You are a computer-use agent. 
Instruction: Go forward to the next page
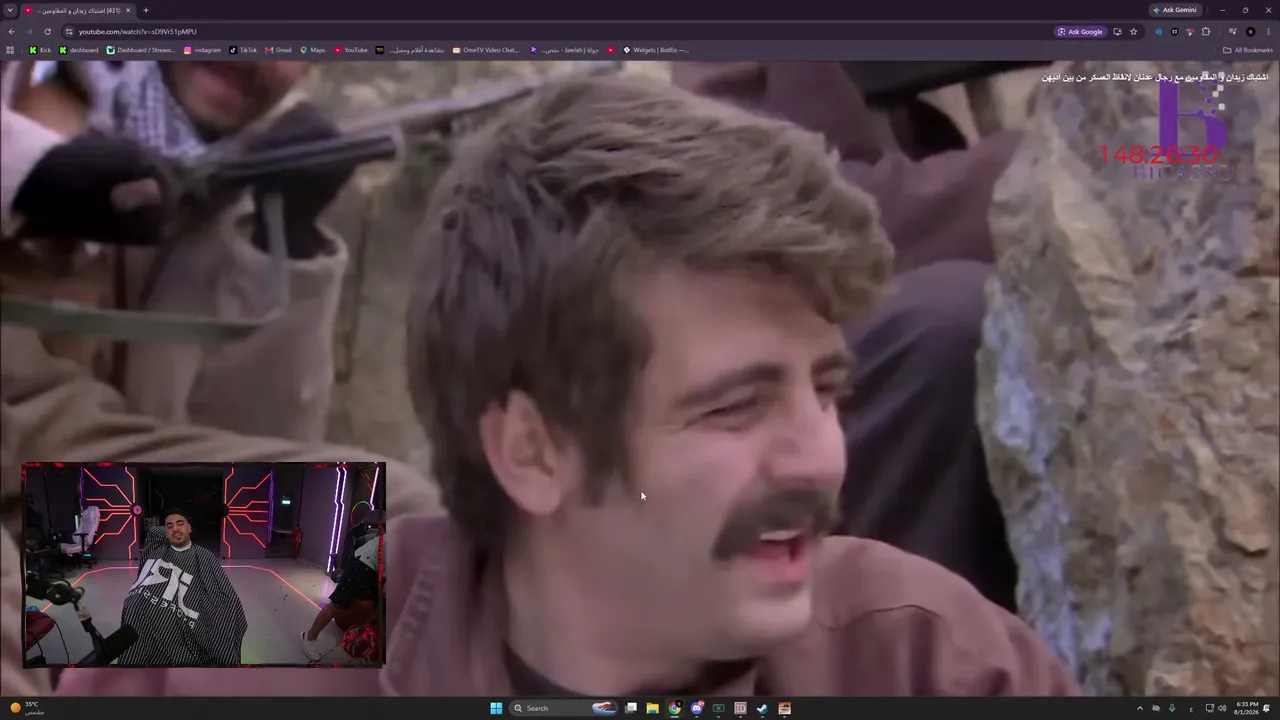tap(29, 31)
